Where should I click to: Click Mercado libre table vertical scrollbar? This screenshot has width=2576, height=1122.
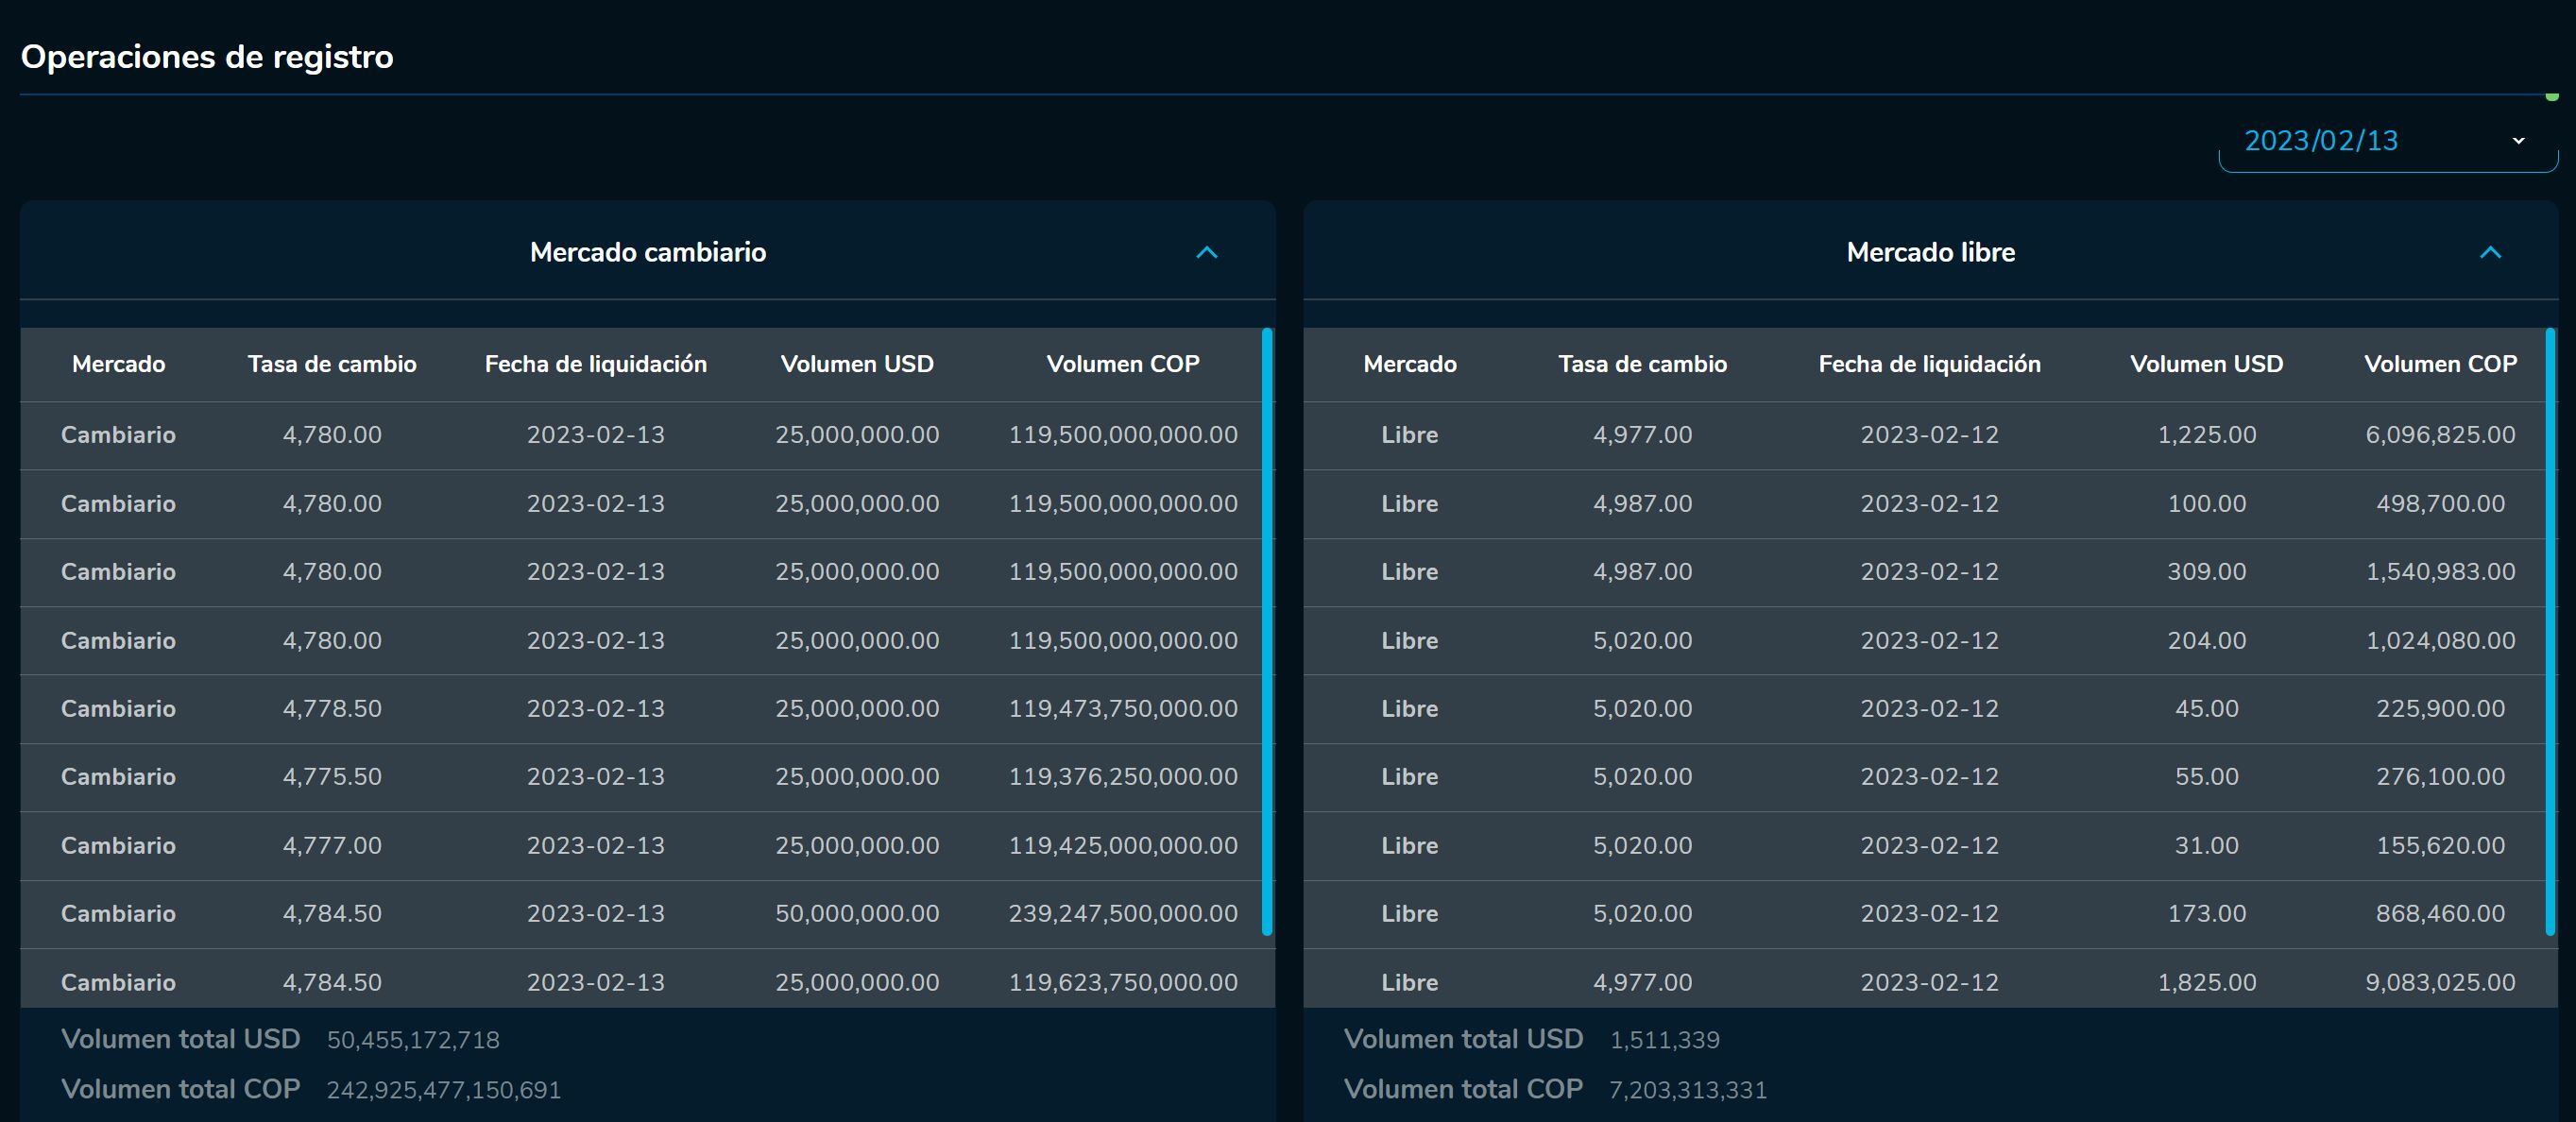coord(2549,632)
